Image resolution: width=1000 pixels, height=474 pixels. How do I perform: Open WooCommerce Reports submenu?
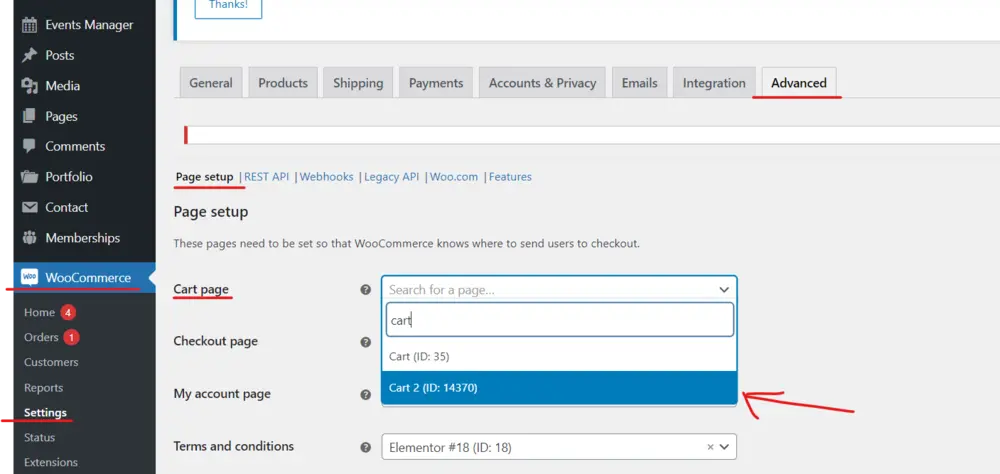click(x=43, y=387)
